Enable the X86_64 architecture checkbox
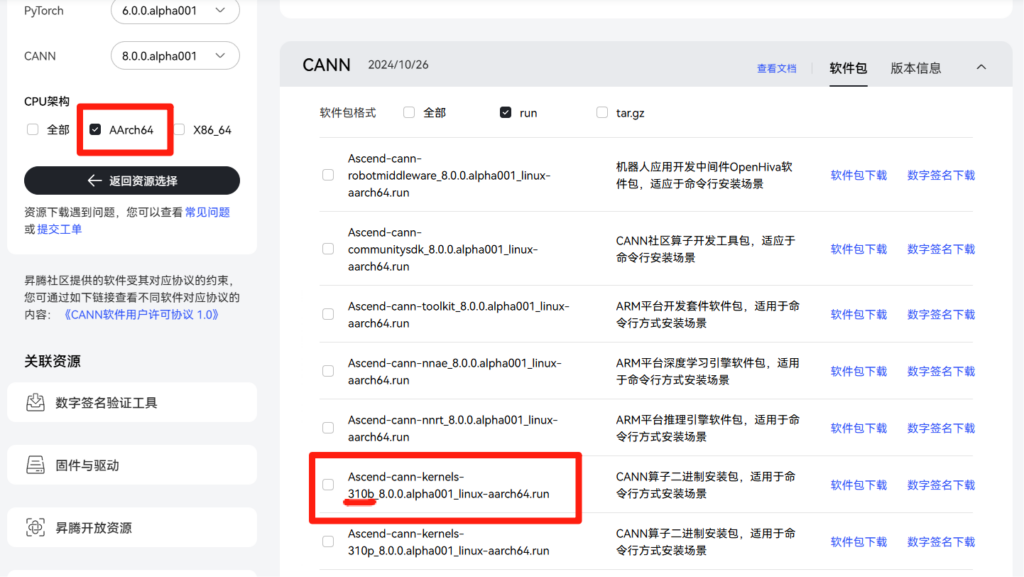The width and height of the screenshot is (1024, 577). 180,130
